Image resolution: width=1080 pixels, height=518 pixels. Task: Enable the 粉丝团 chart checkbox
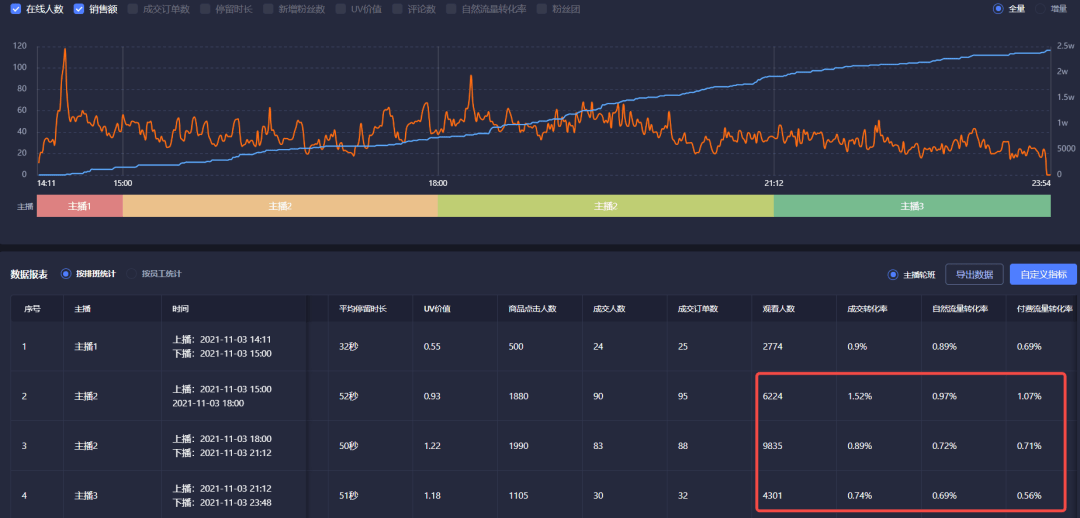click(x=541, y=9)
